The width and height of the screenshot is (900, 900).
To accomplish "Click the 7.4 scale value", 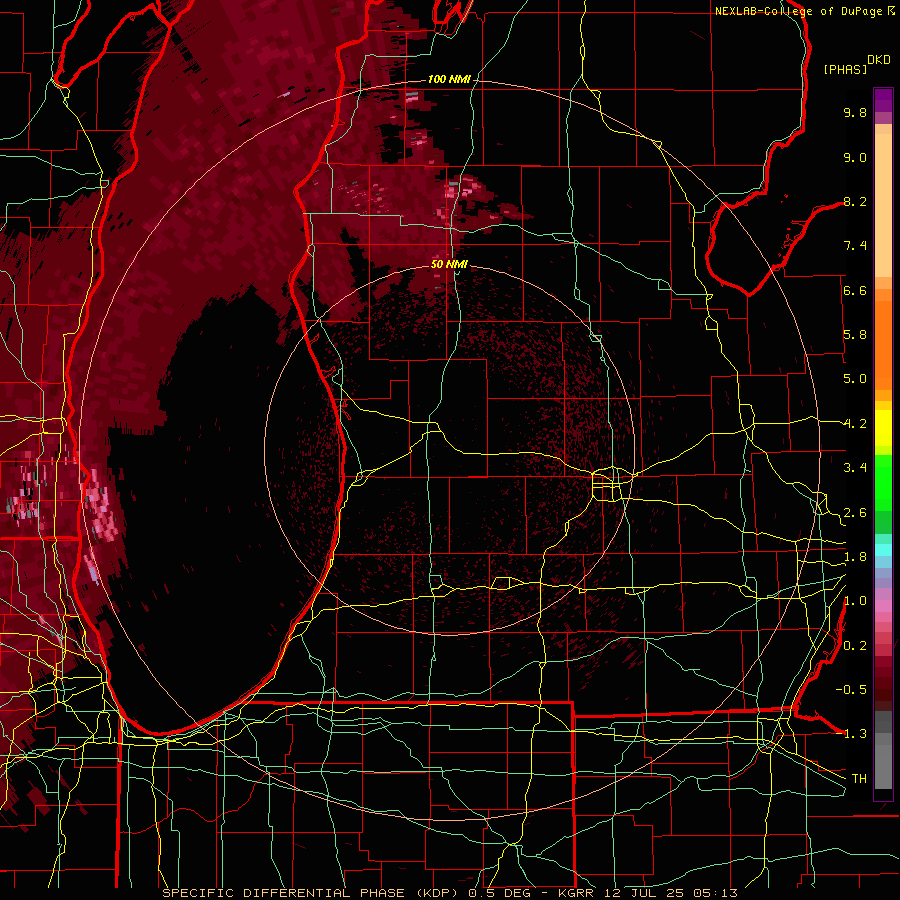I will pos(855,246).
